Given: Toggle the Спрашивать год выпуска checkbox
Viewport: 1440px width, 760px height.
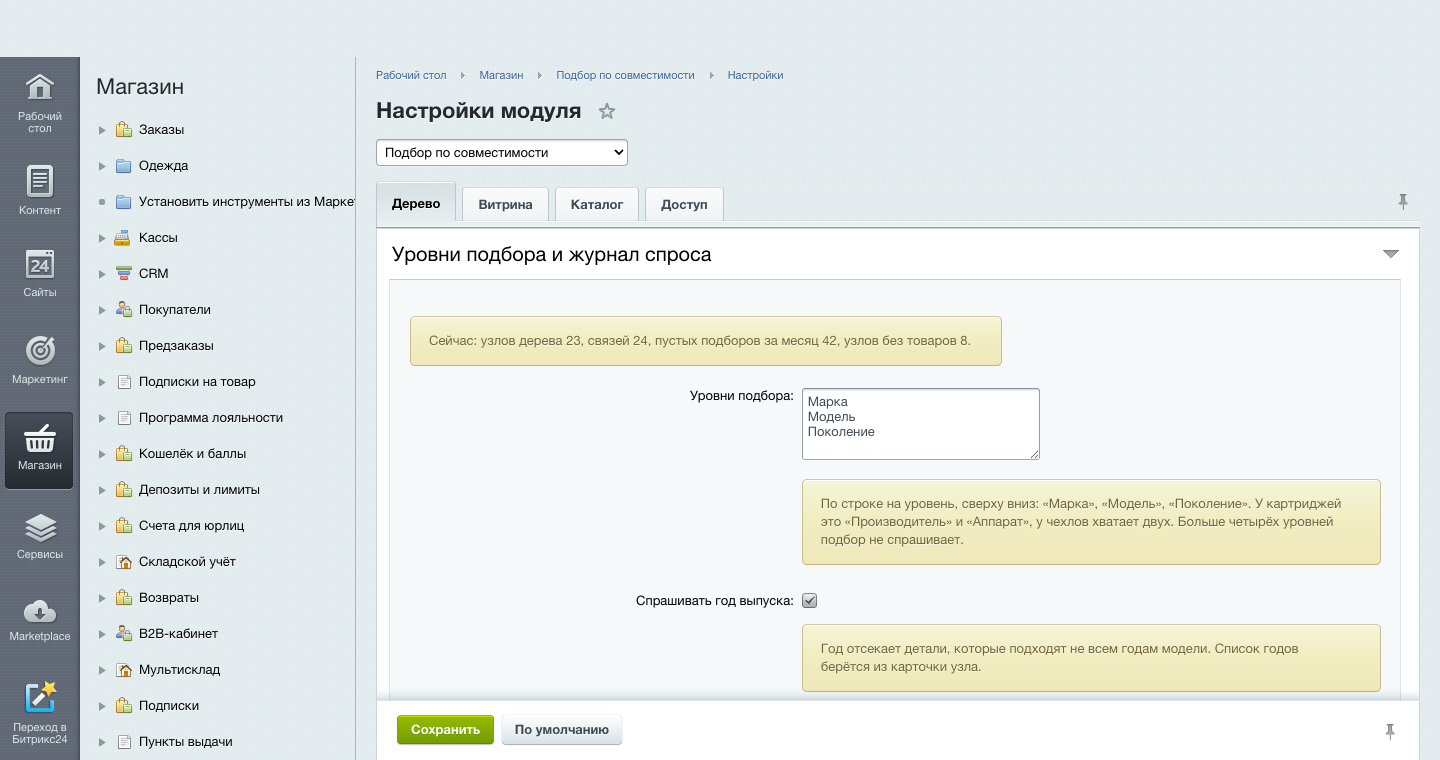Looking at the screenshot, I should (810, 601).
